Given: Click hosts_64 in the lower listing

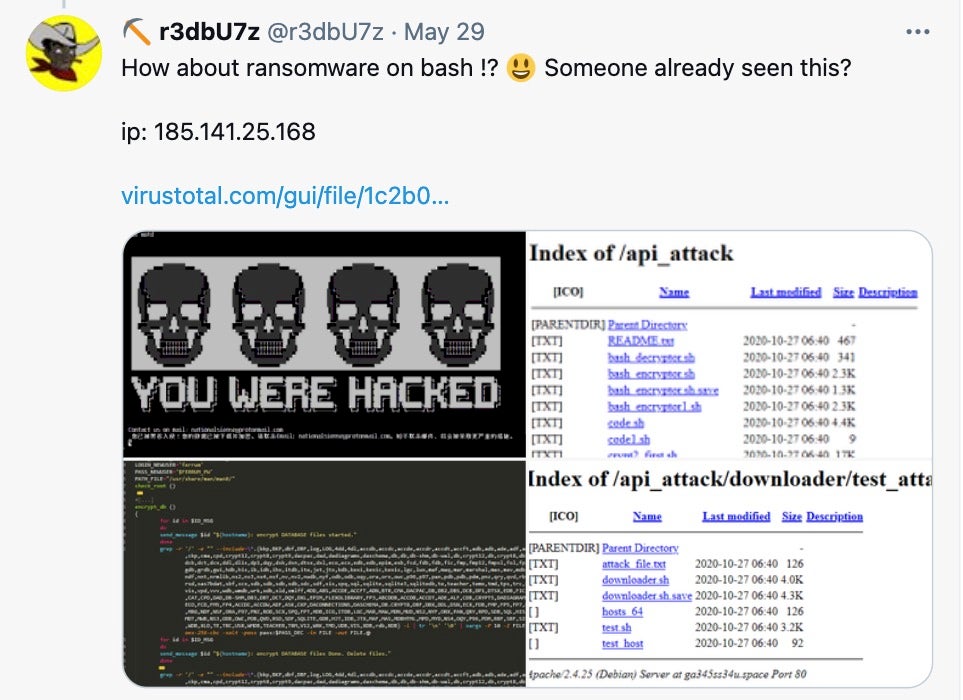Looking at the screenshot, I should [622, 612].
